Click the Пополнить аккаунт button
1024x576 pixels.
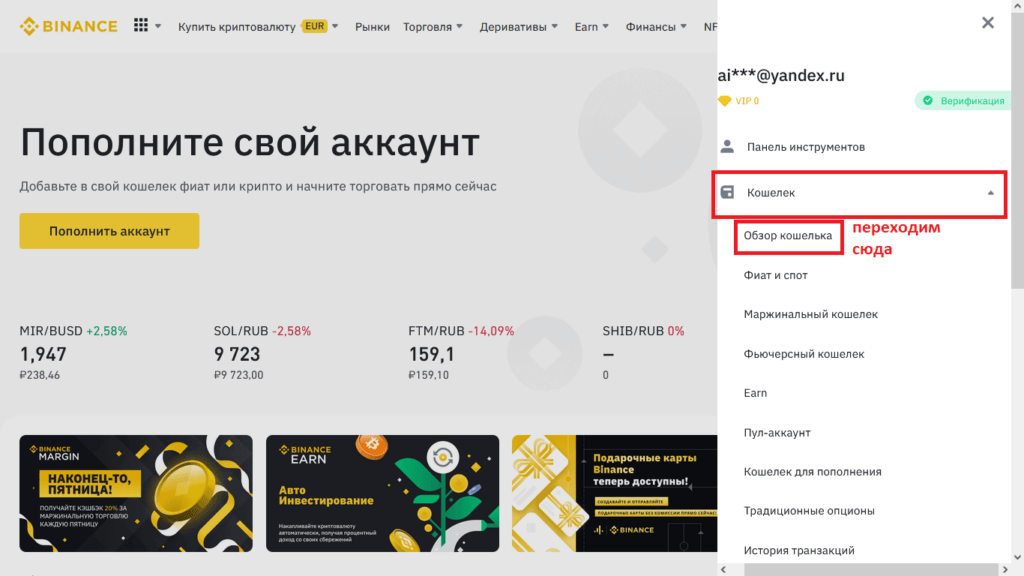click(x=109, y=230)
